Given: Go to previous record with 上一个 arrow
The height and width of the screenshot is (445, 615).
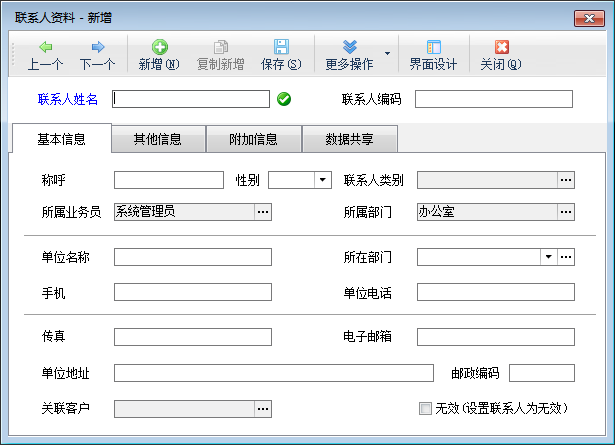Looking at the screenshot, I should point(46,47).
